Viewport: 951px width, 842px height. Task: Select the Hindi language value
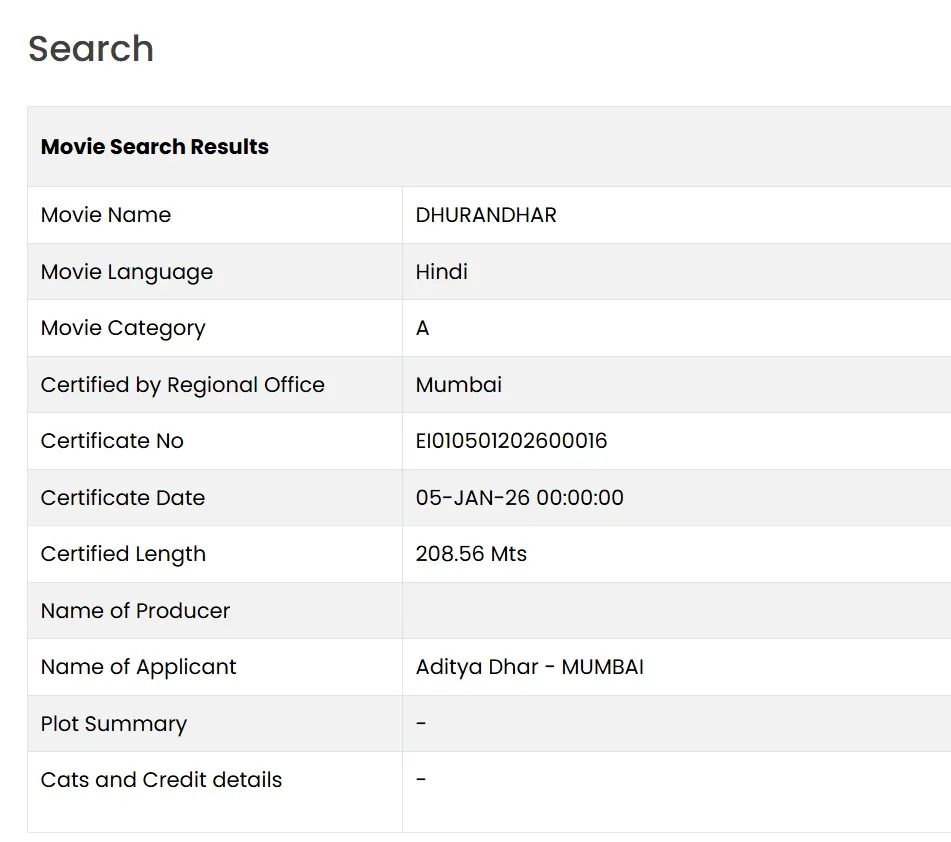pos(442,272)
